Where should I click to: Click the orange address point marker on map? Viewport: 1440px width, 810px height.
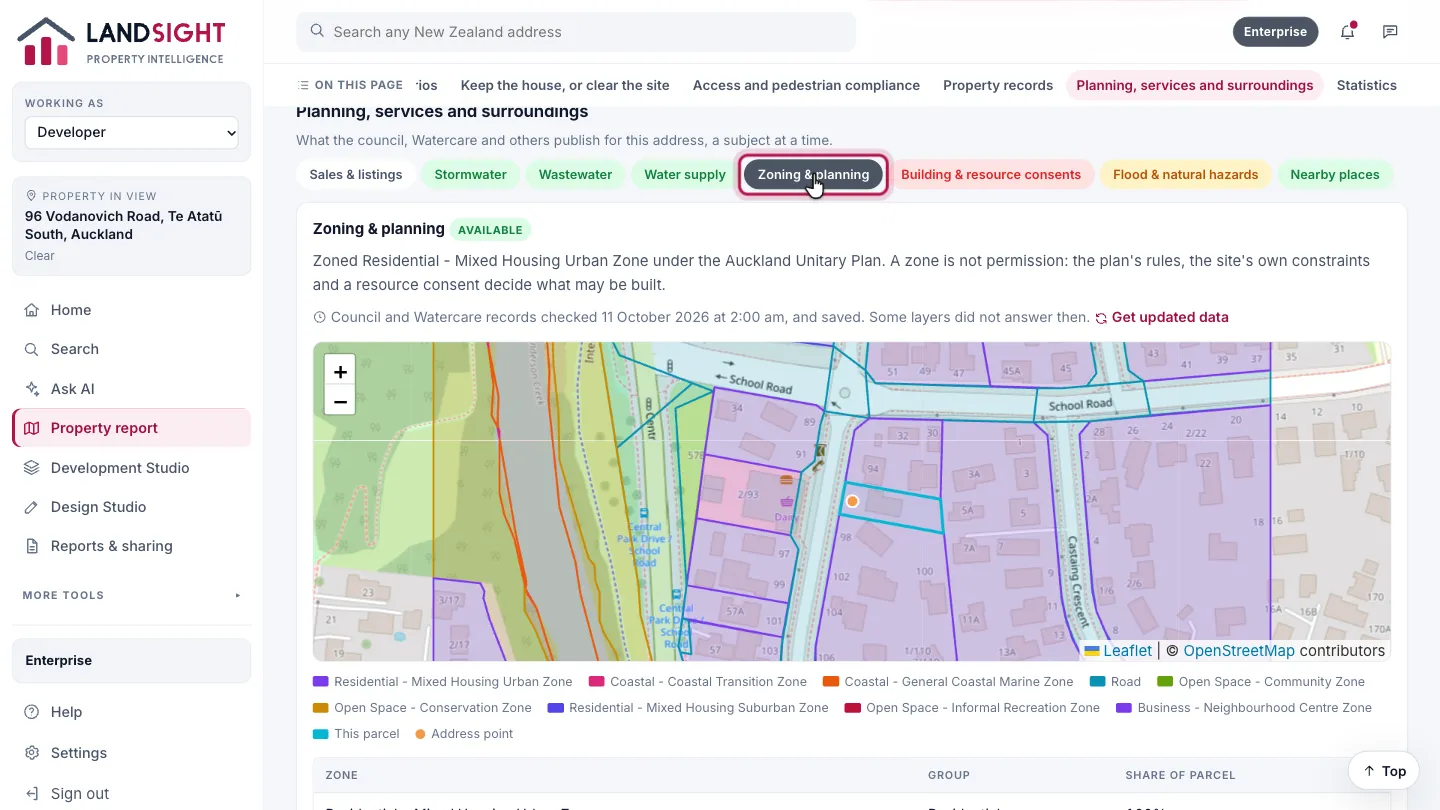852,501
